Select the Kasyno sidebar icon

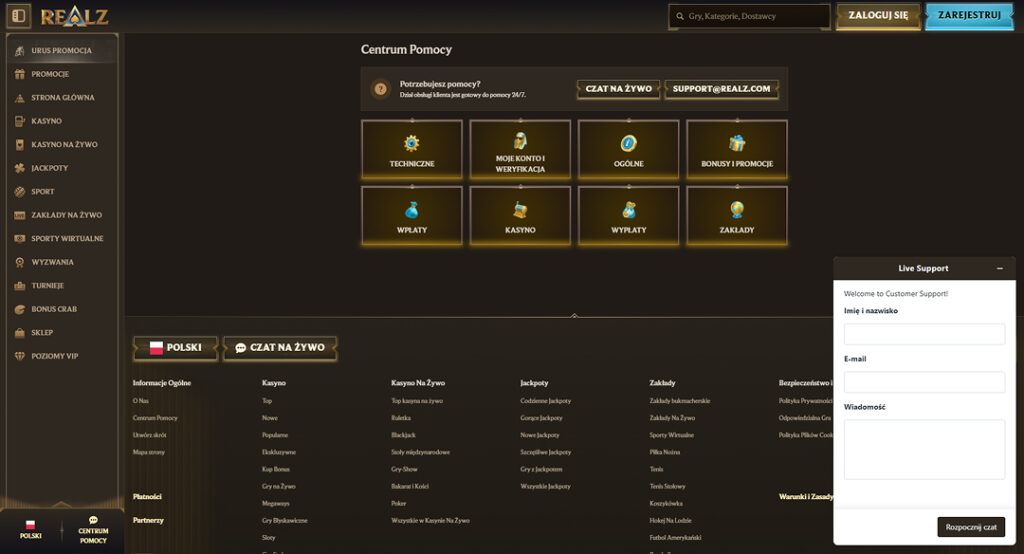coord(20,121)
